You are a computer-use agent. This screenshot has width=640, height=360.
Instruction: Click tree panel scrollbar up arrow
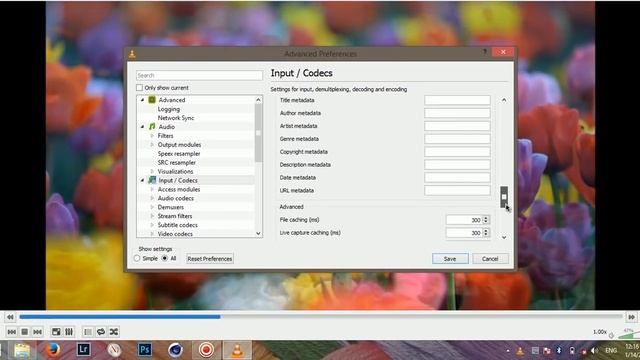258,100
